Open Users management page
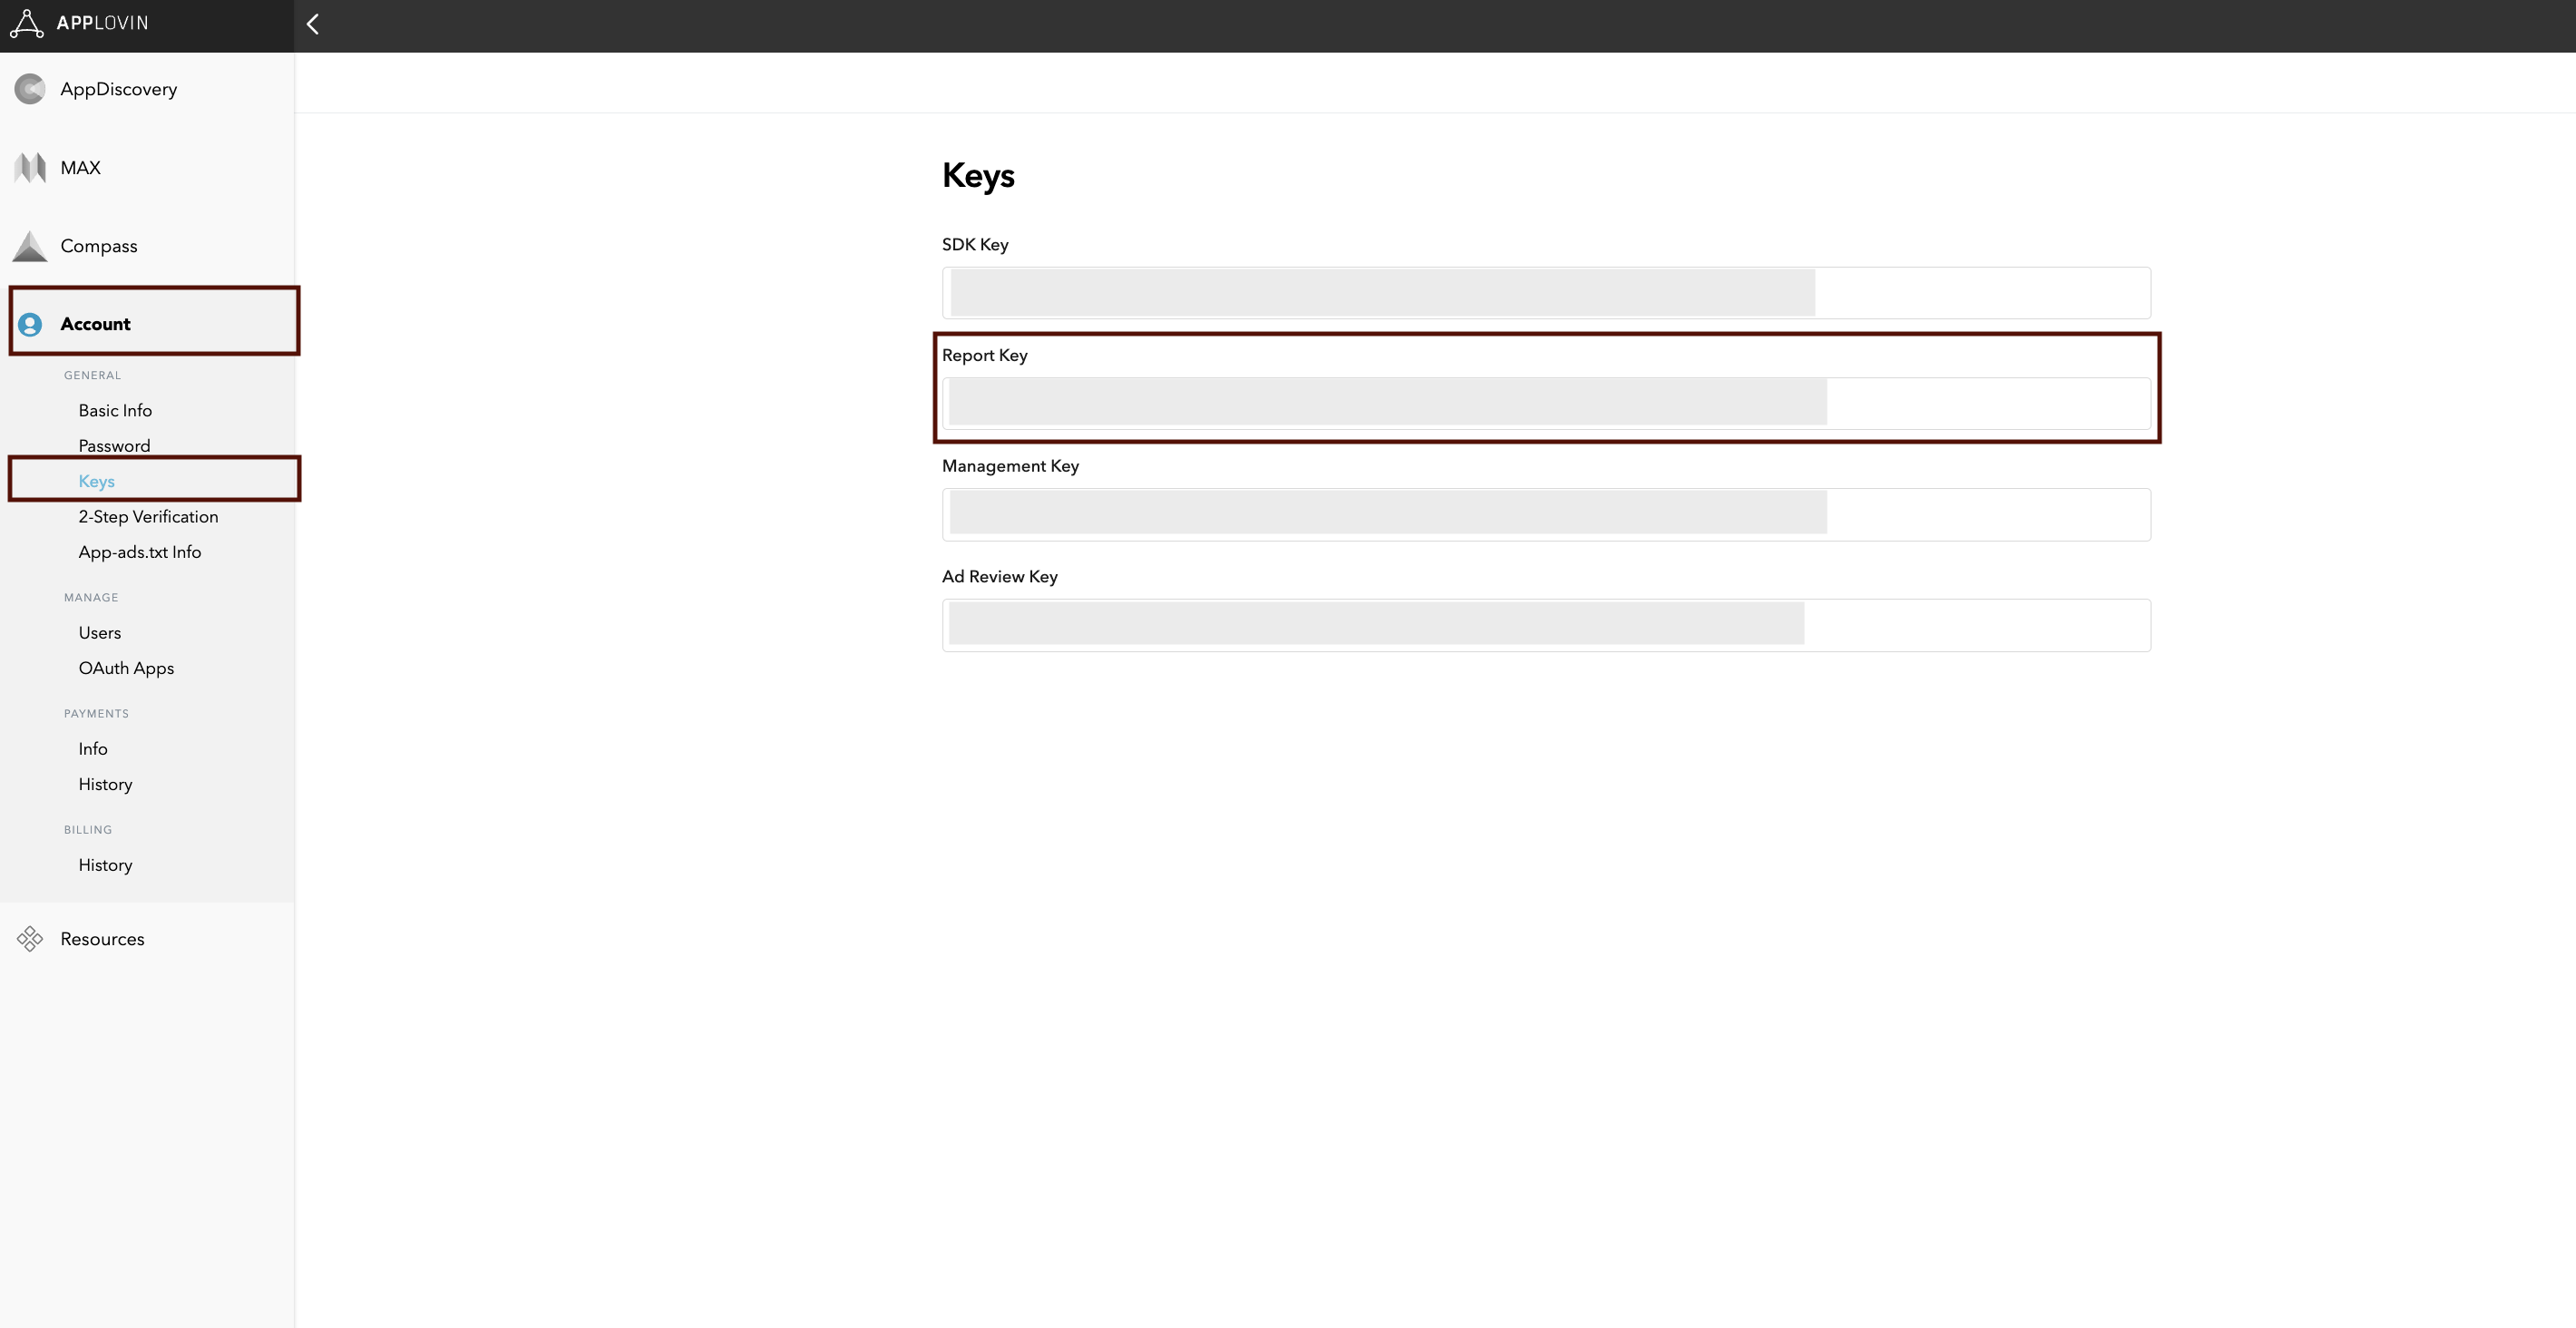 click(x=100, y=633)
